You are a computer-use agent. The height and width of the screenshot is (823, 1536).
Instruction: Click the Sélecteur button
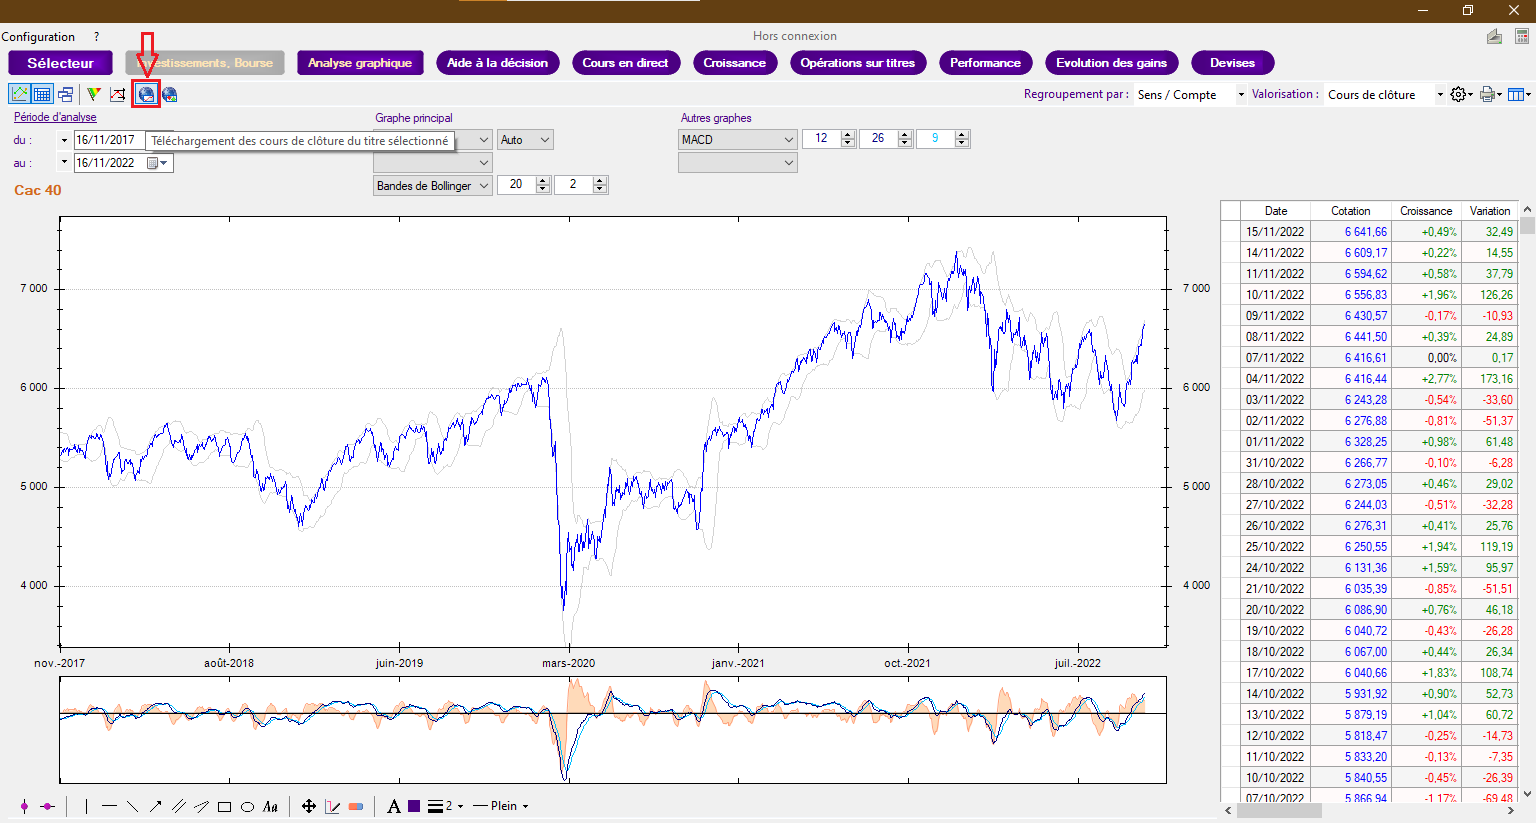60,63
